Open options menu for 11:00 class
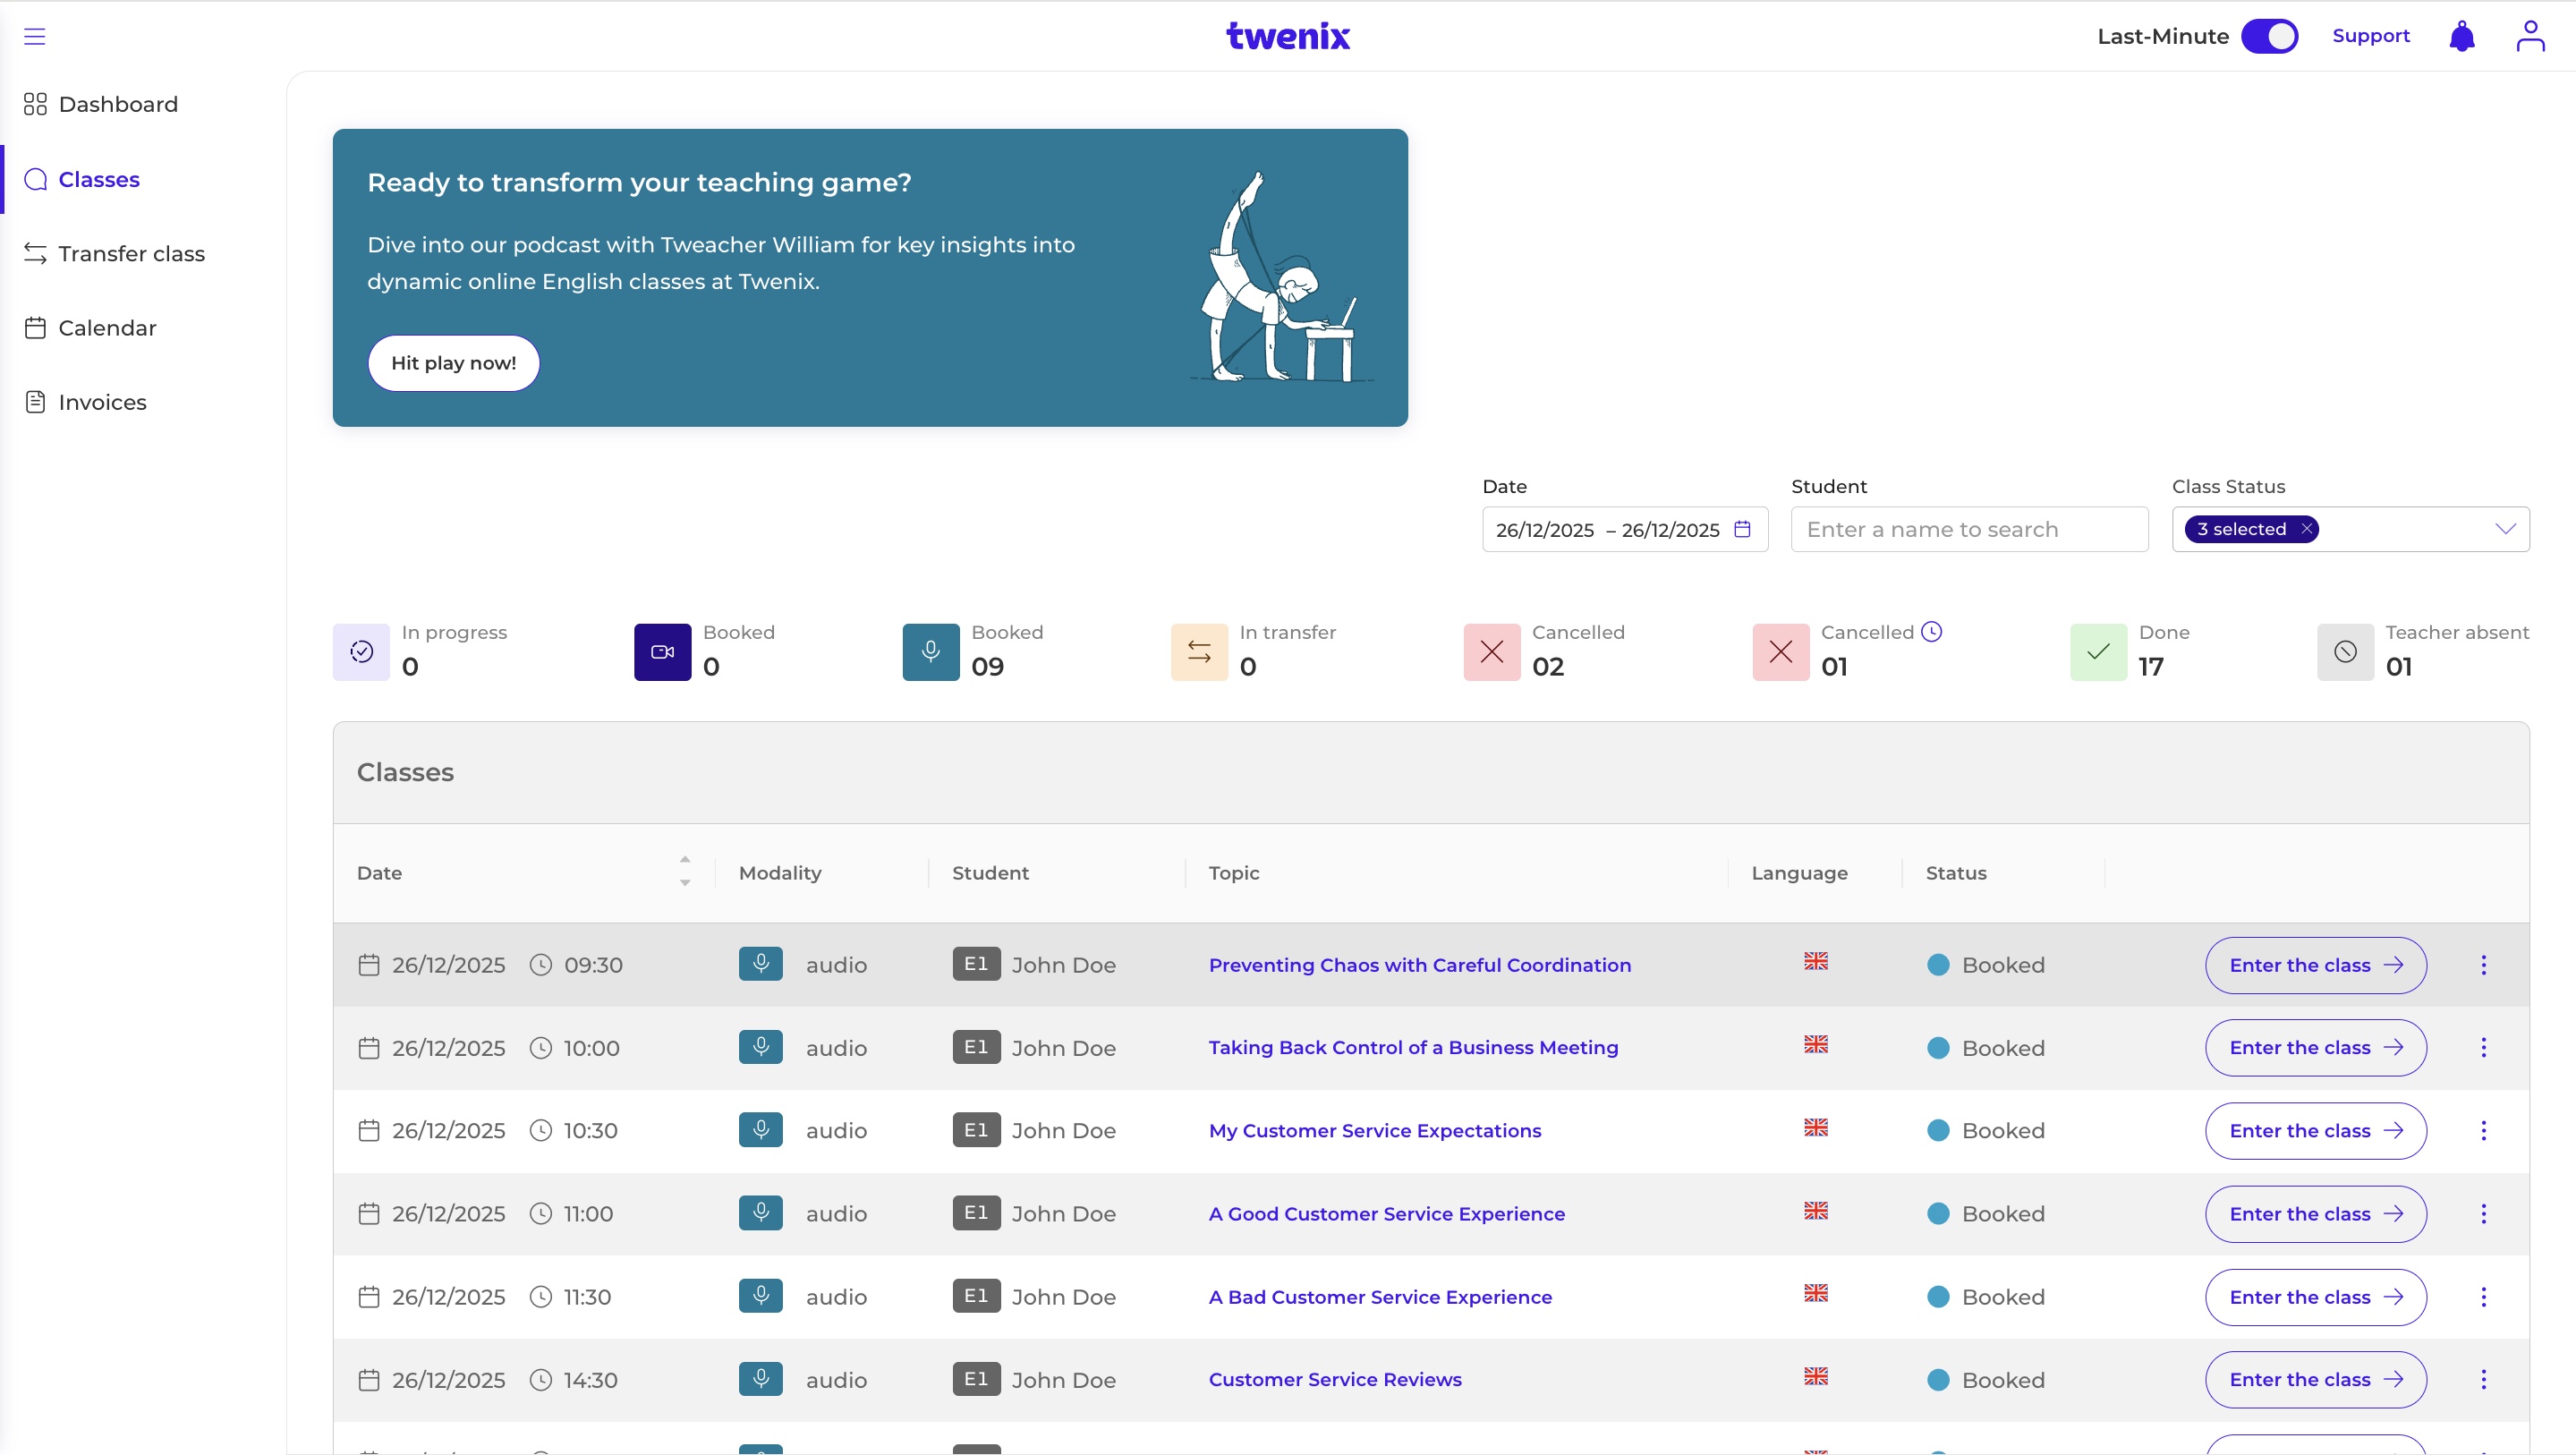 pos(2483,1214)
